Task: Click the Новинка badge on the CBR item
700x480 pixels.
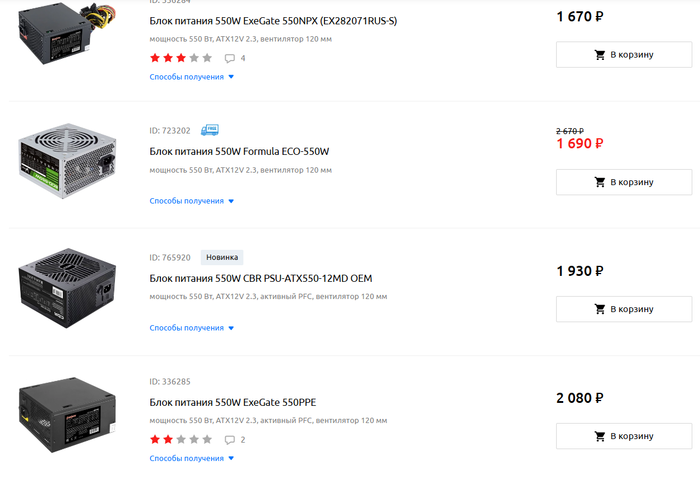Action: pos(222,257)
